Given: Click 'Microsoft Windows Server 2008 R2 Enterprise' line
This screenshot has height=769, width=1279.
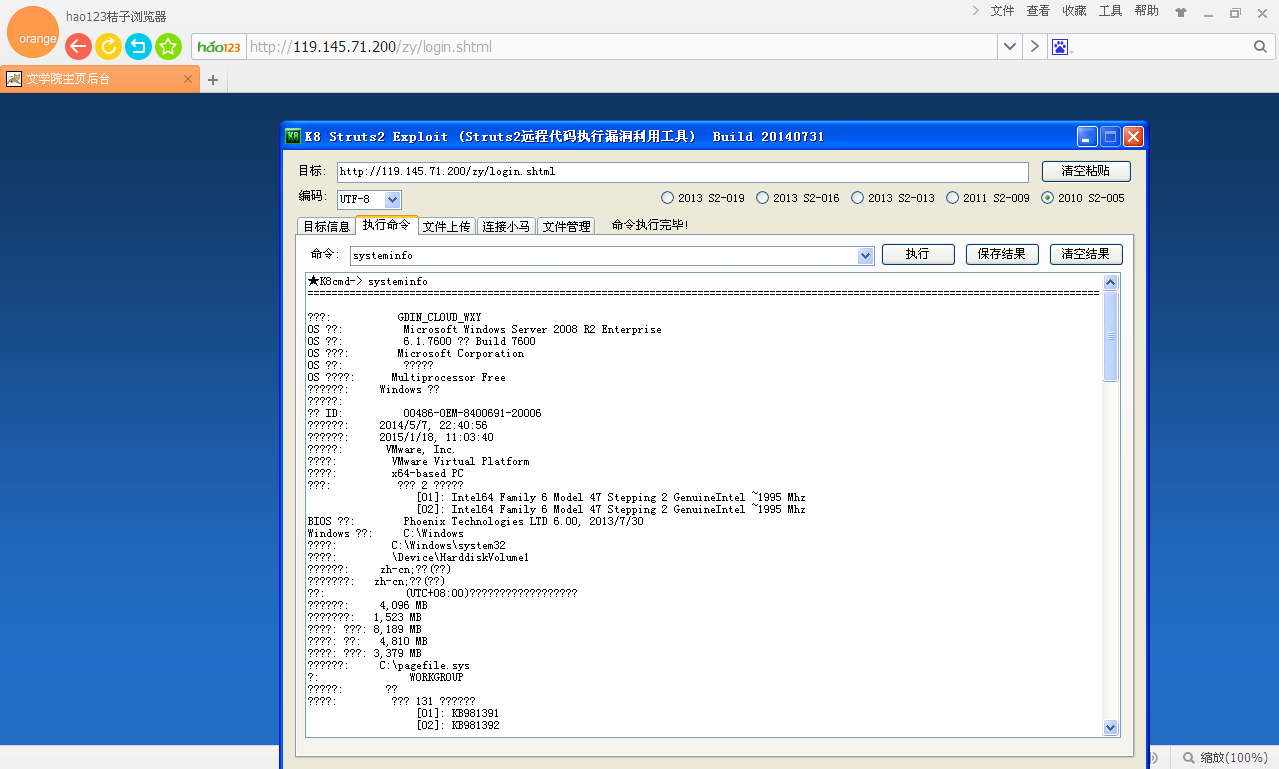Looking at the screenshot, I should point(532,330).
